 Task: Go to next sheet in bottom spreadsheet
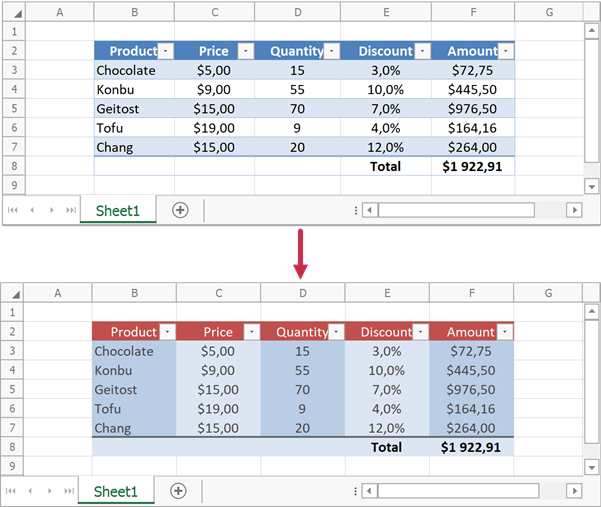pyautogui.click(x=49, y=491)
